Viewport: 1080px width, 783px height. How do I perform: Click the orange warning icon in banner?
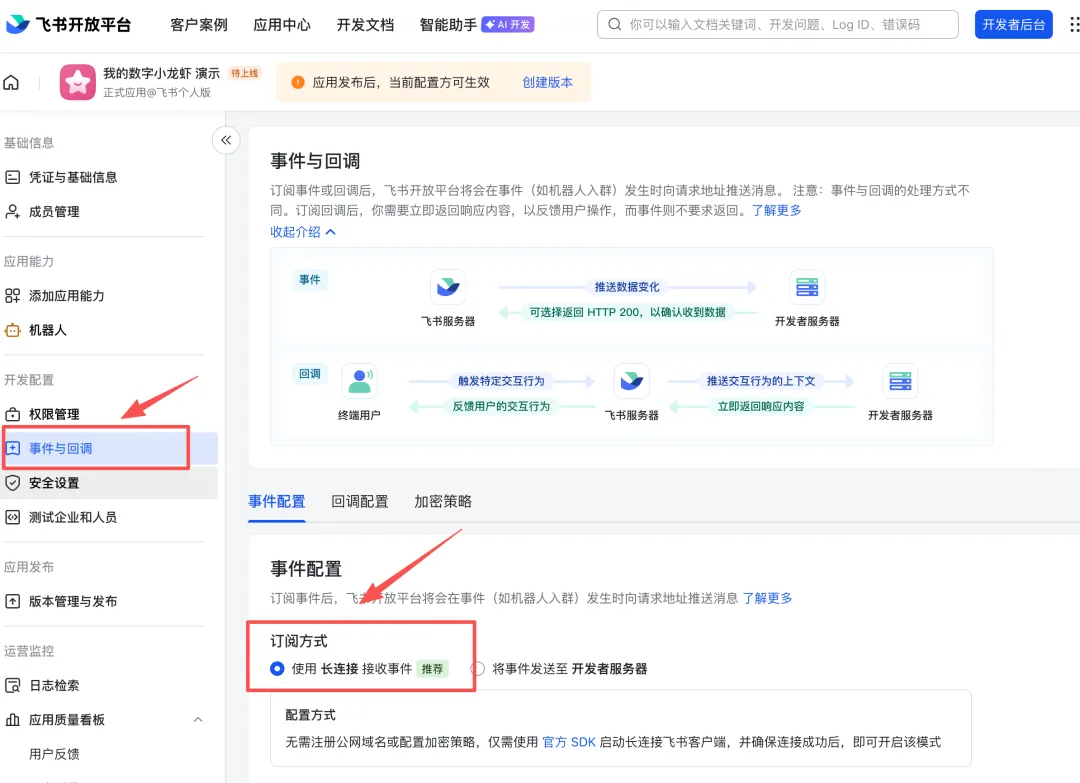click(x=298, y=83)
